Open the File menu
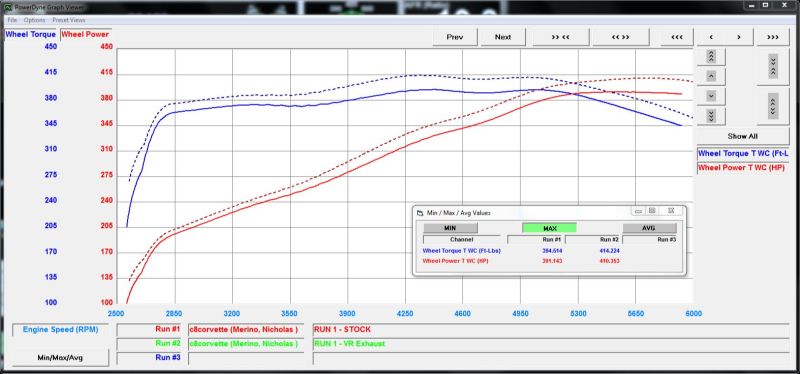 click(x=12, y=20)
